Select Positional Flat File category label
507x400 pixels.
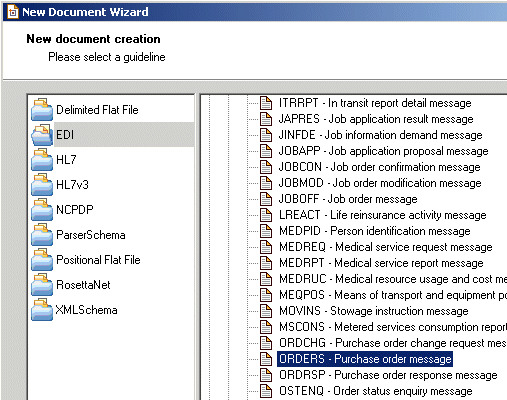coord(98,260)
